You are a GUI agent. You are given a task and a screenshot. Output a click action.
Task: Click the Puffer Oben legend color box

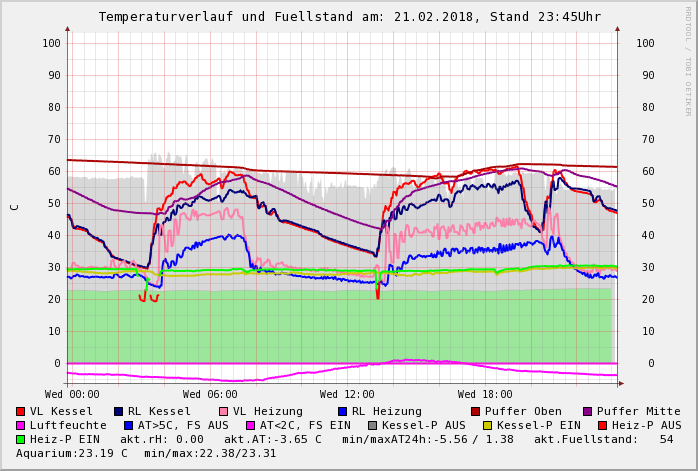pyautogui.click(x=475, y=411)
